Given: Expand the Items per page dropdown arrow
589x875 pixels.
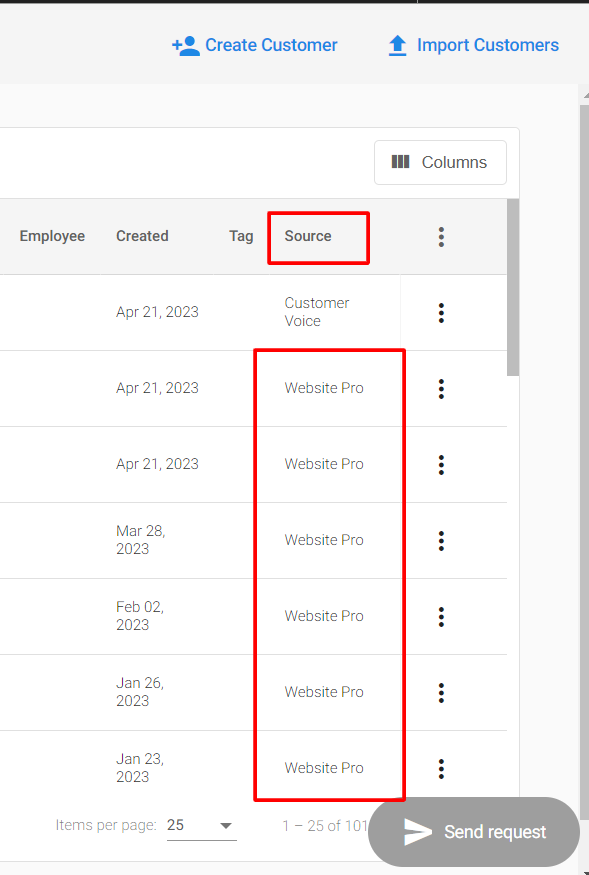Looking at the screenshot, I should [x=226, y=825].
